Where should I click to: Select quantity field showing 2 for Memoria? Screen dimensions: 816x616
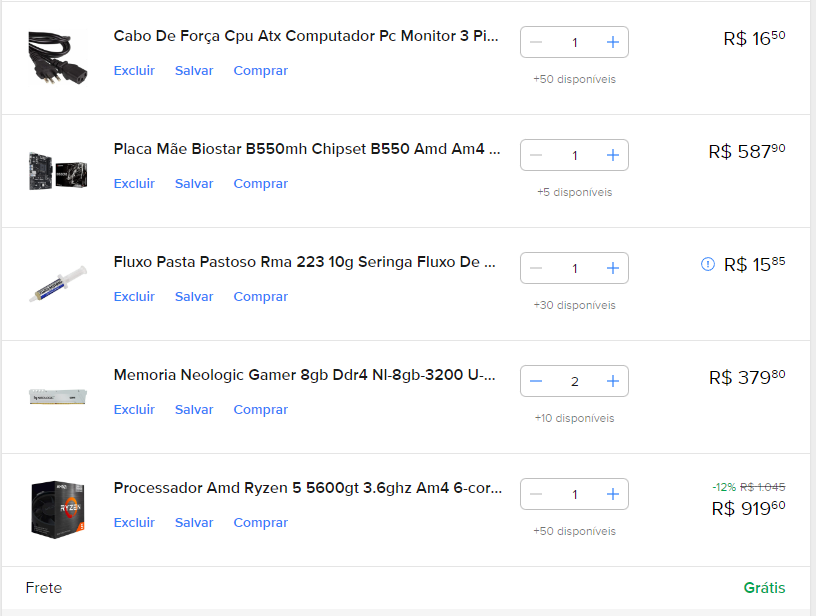[575, 381]
